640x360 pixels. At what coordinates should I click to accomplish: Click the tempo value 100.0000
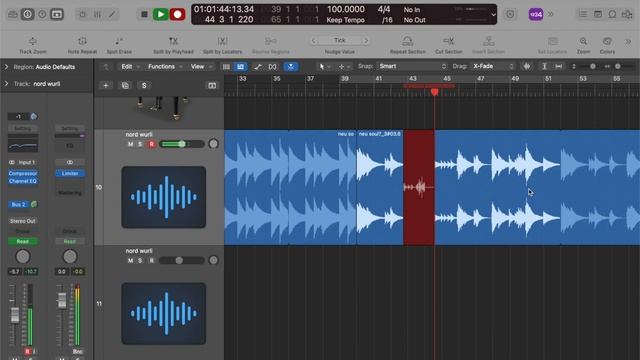click(346, 9)
